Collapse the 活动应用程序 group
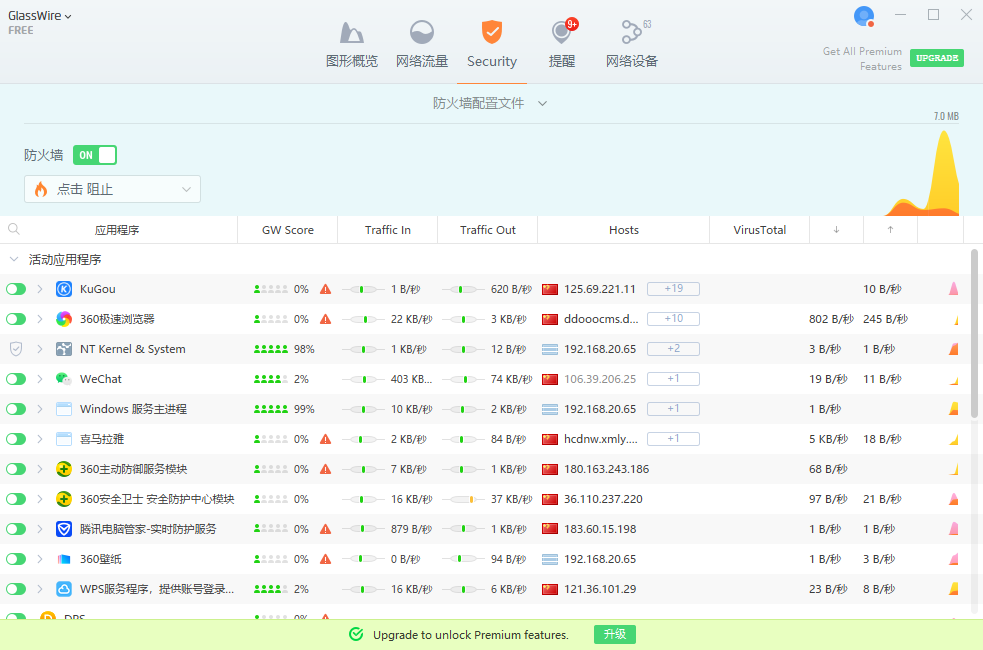The image size is (983, 650). (x=14, y=259)
